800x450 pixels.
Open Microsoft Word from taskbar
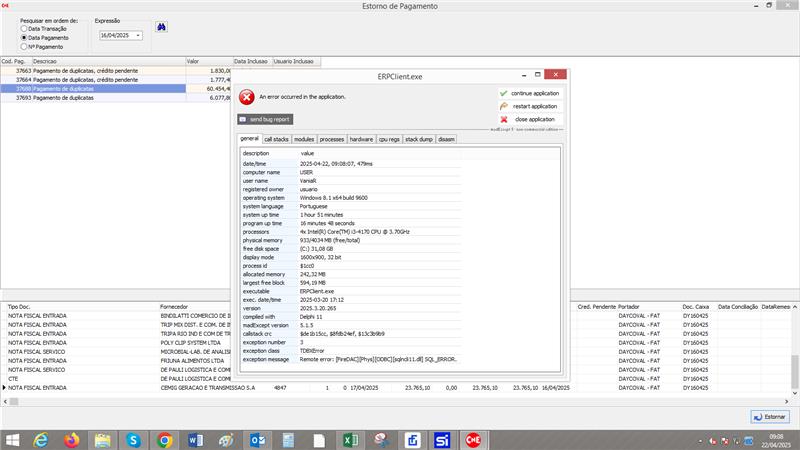(x=195, y=439)
